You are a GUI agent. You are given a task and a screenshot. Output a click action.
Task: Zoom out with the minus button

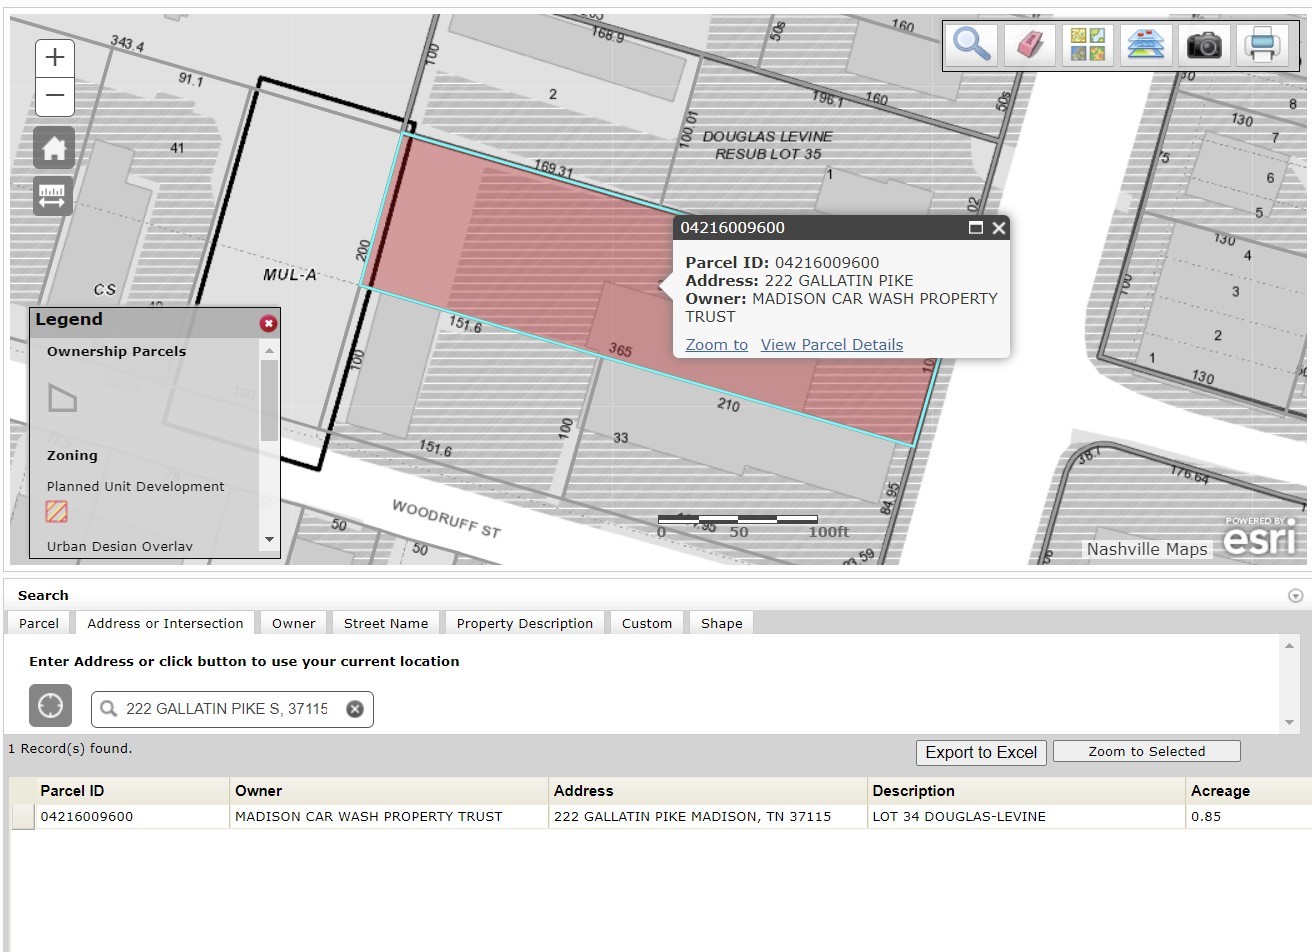55,96
